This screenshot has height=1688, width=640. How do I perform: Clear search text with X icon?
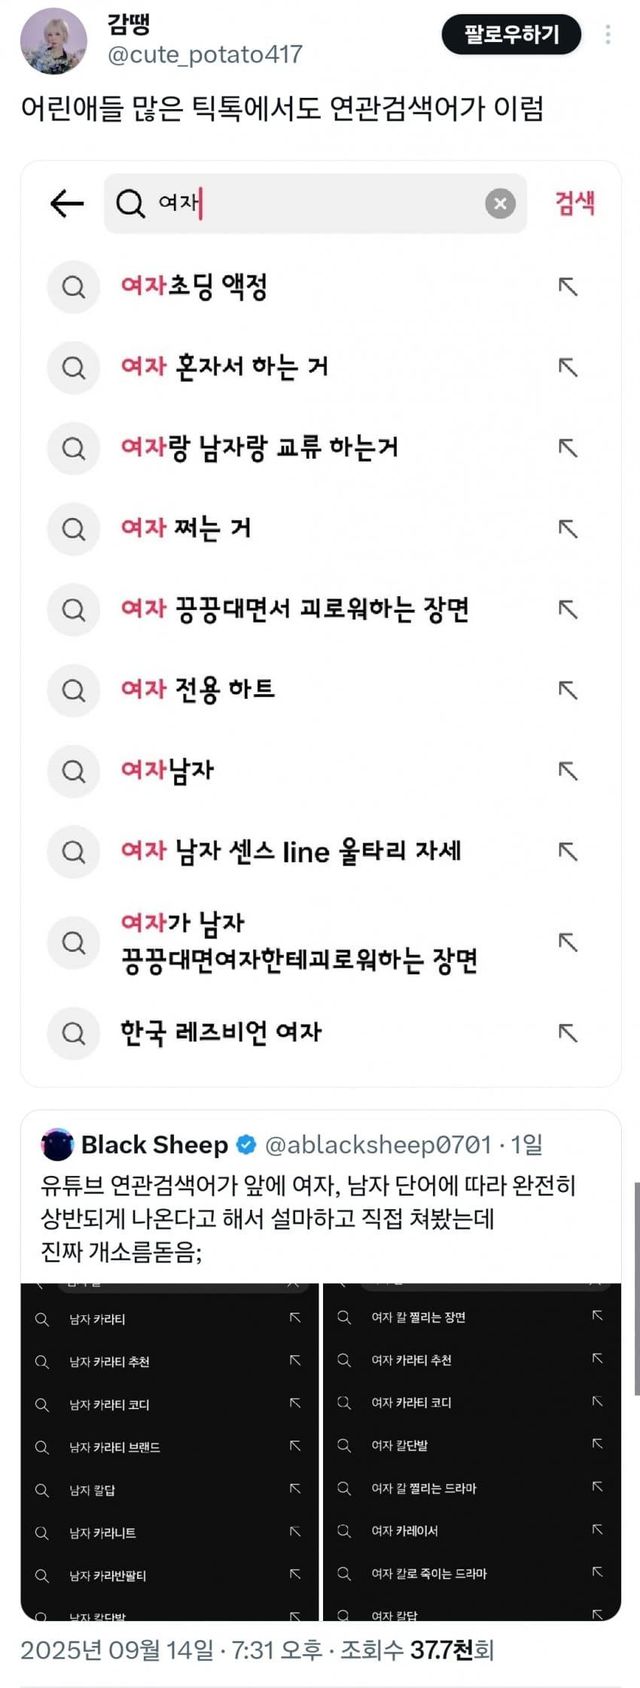pyautogui.click(x=500, y=204)
